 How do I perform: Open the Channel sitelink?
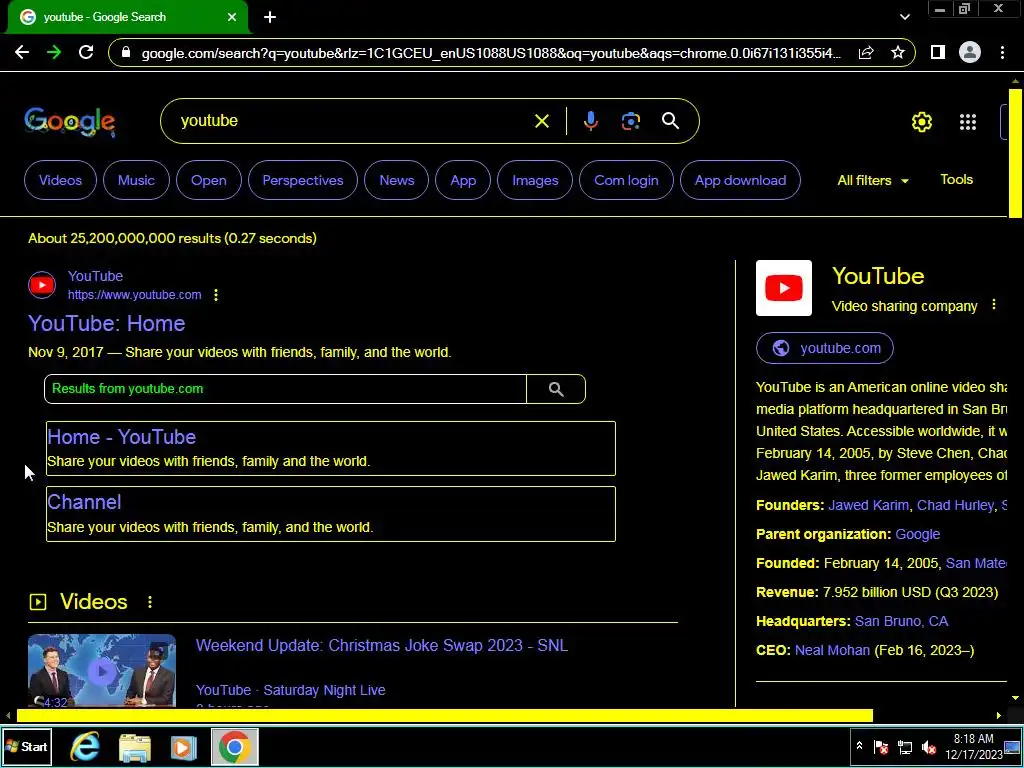pyautogui.click(x=84, y=502)
